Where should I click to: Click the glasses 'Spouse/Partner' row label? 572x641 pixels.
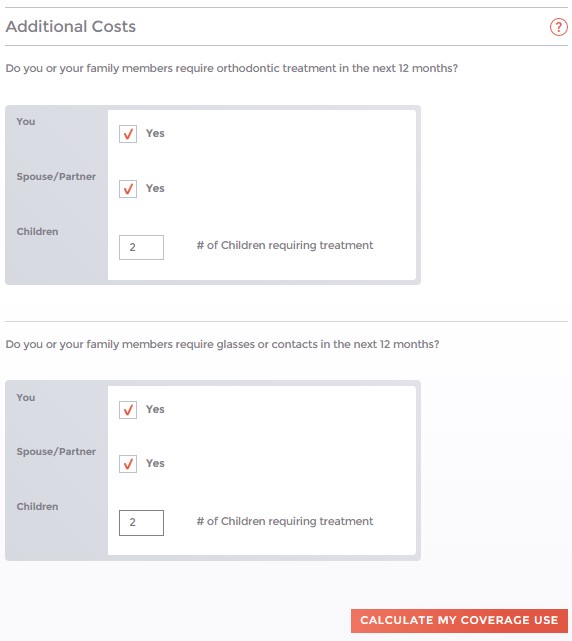click(x=56, y=452)
